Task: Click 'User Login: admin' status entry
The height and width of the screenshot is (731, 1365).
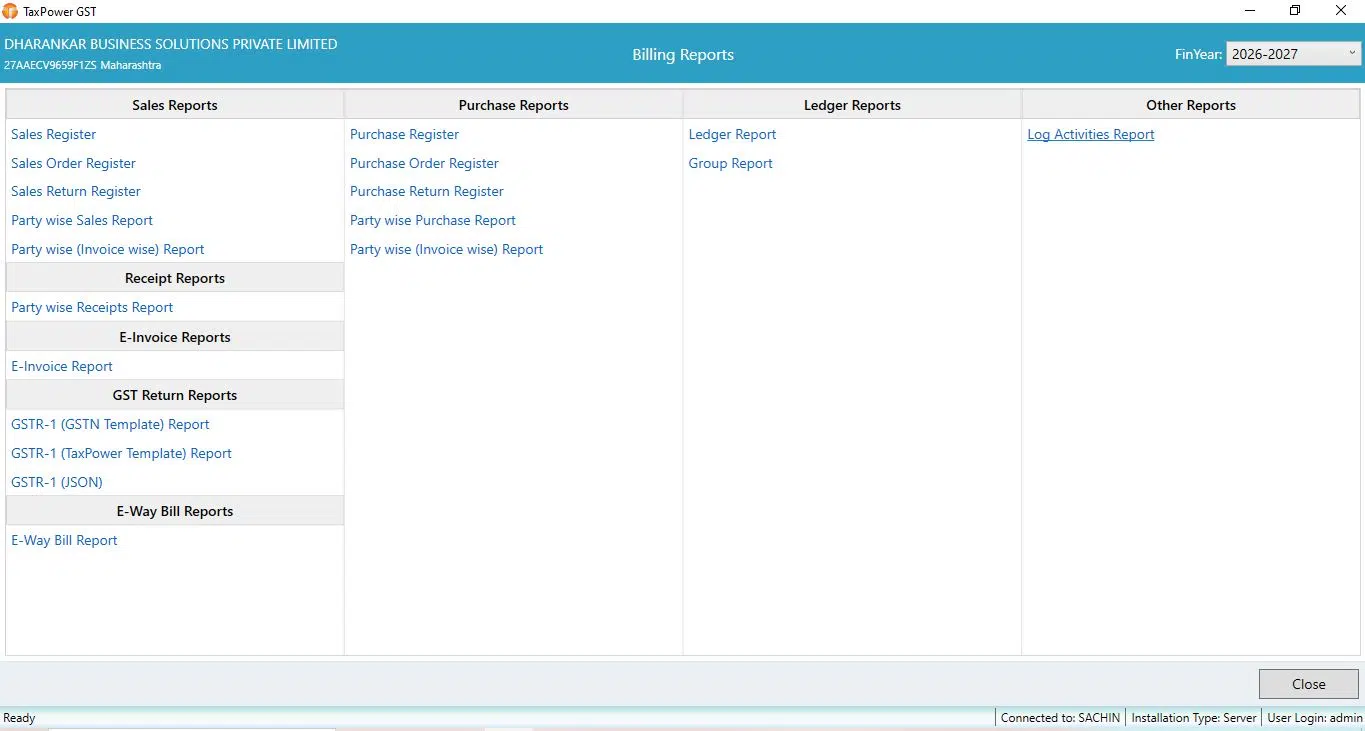Action: point(1314,718)
